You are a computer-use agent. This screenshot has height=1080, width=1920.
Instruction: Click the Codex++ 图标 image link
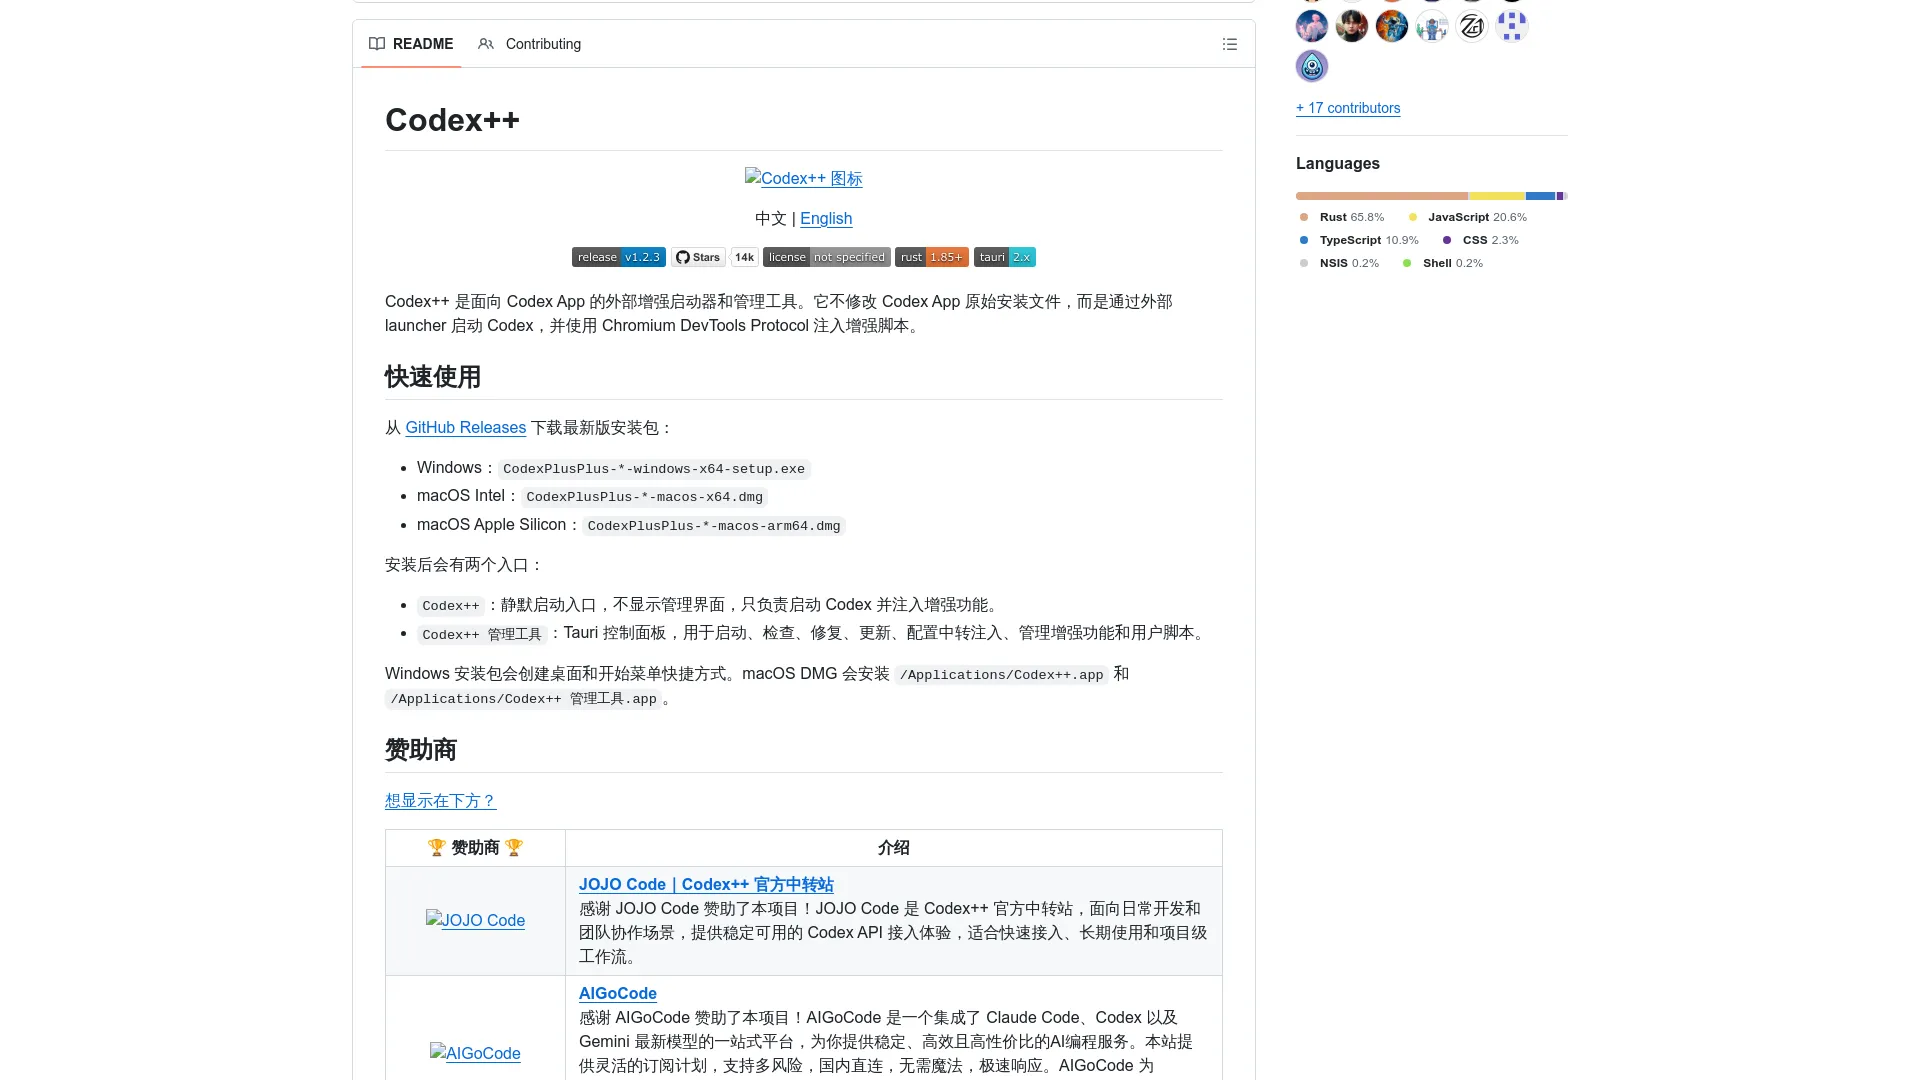tap(803, 178)
